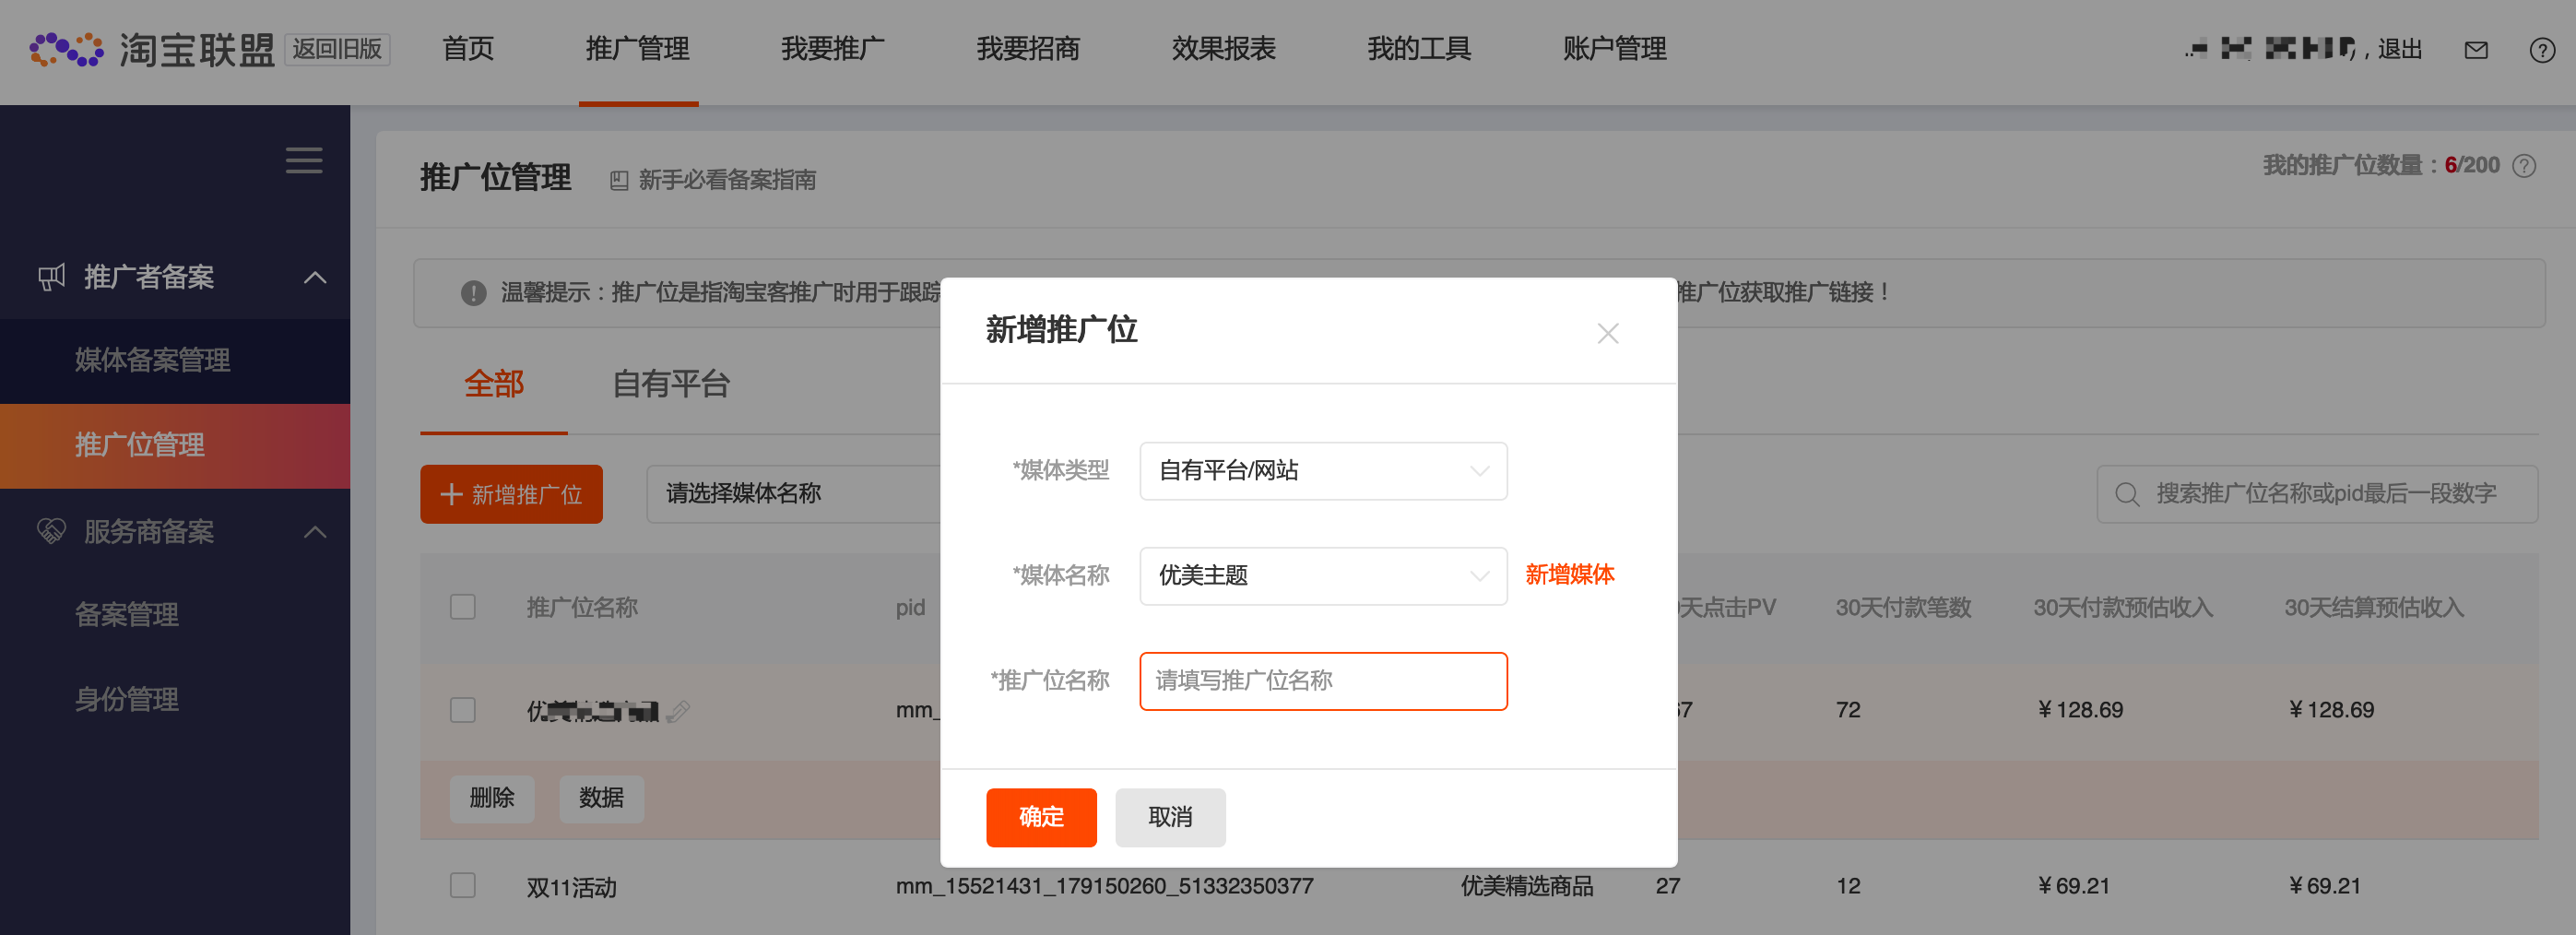
Task: Click ￥69.21 in 30天结算预估收入 column
Action: coord(2324,886)
